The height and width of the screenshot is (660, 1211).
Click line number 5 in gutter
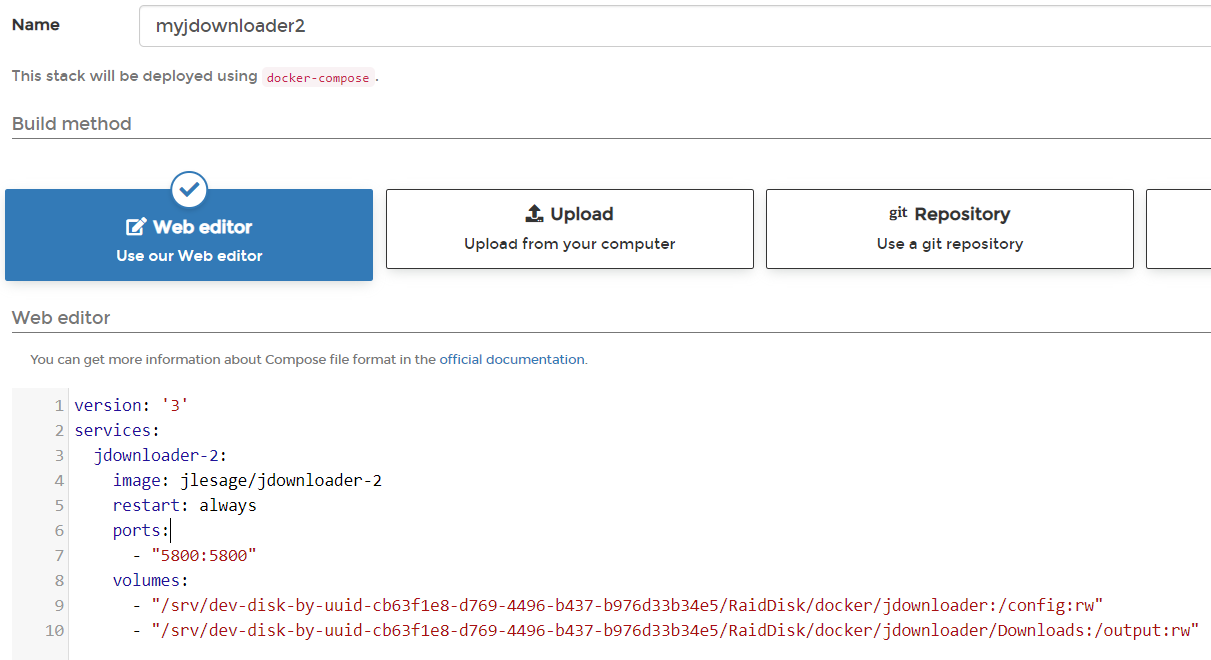(60, 505)
